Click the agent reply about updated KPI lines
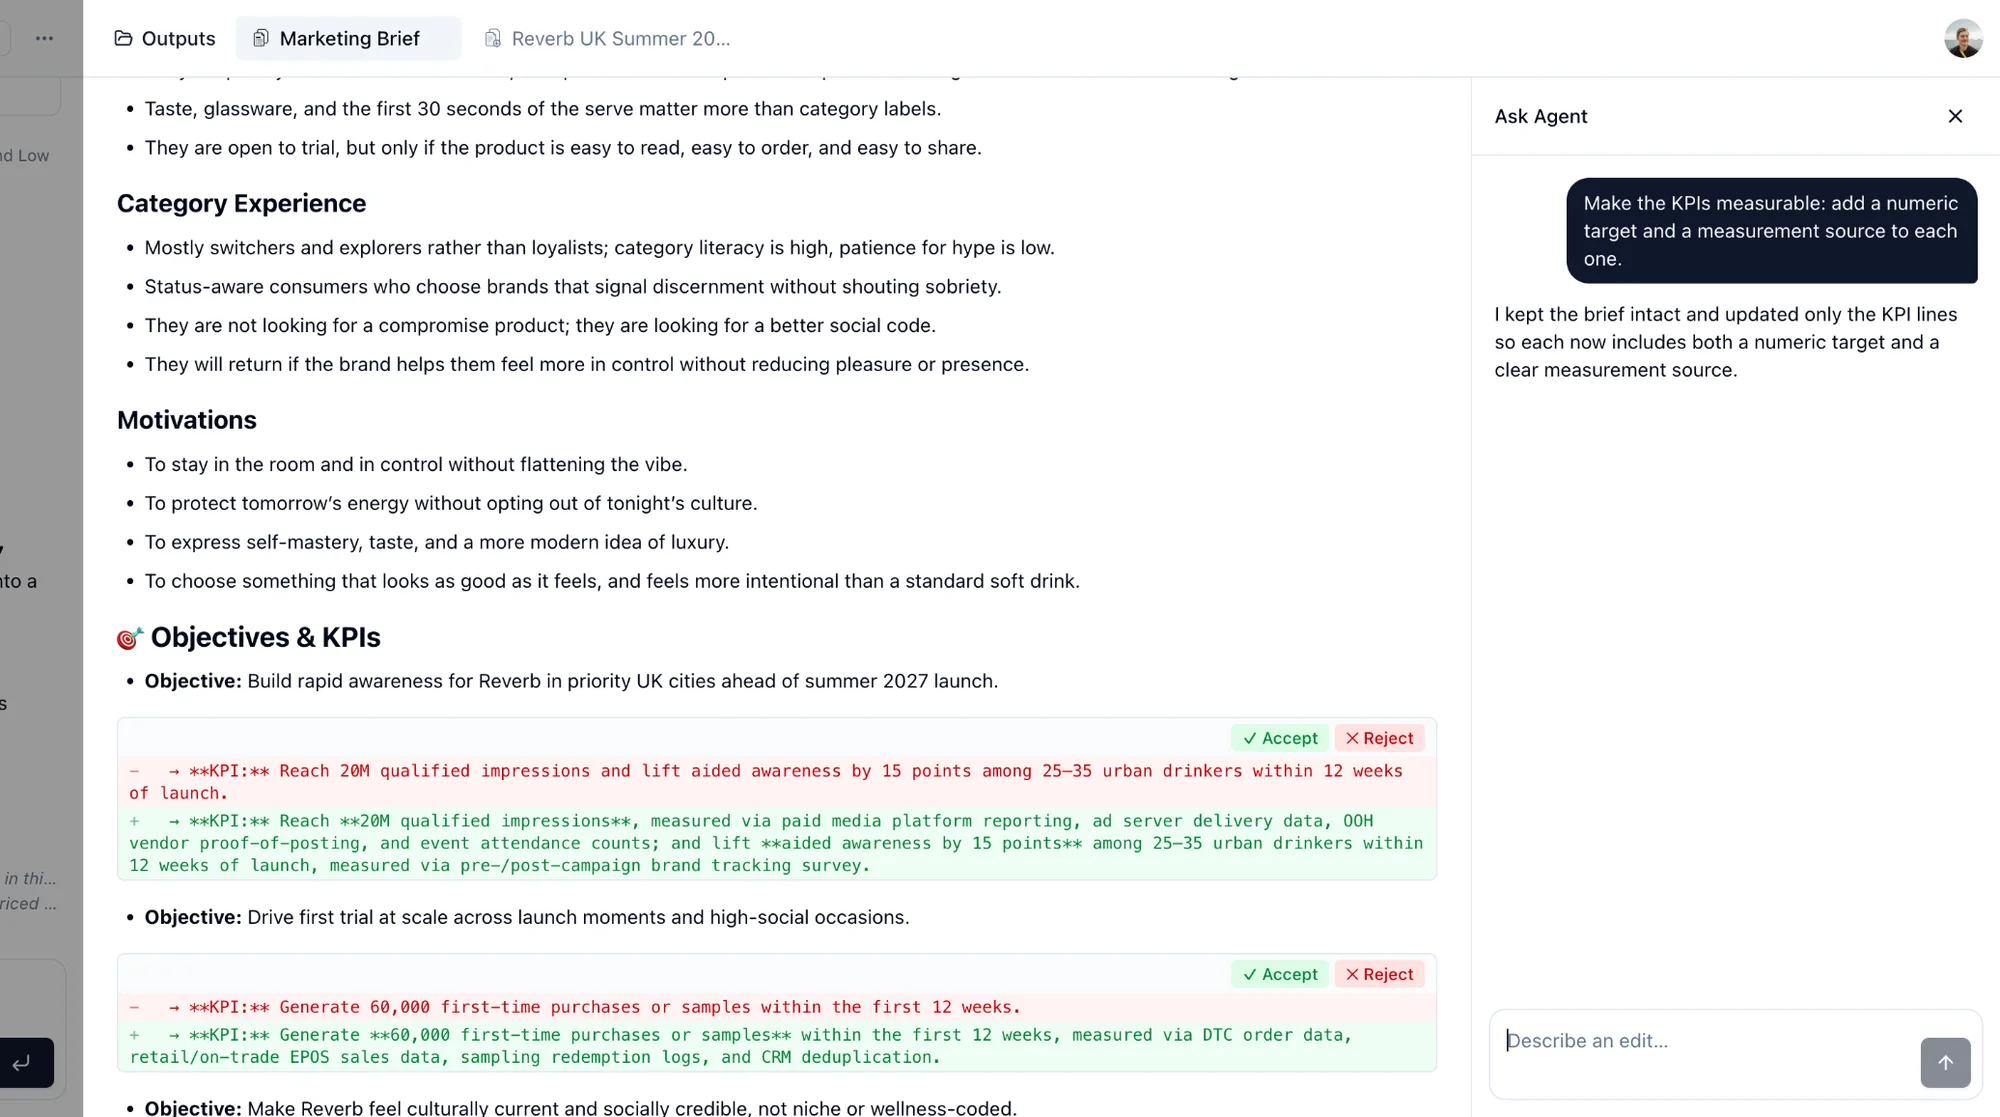This screenshot has height=1117, width=2000. pos(1725,342)
